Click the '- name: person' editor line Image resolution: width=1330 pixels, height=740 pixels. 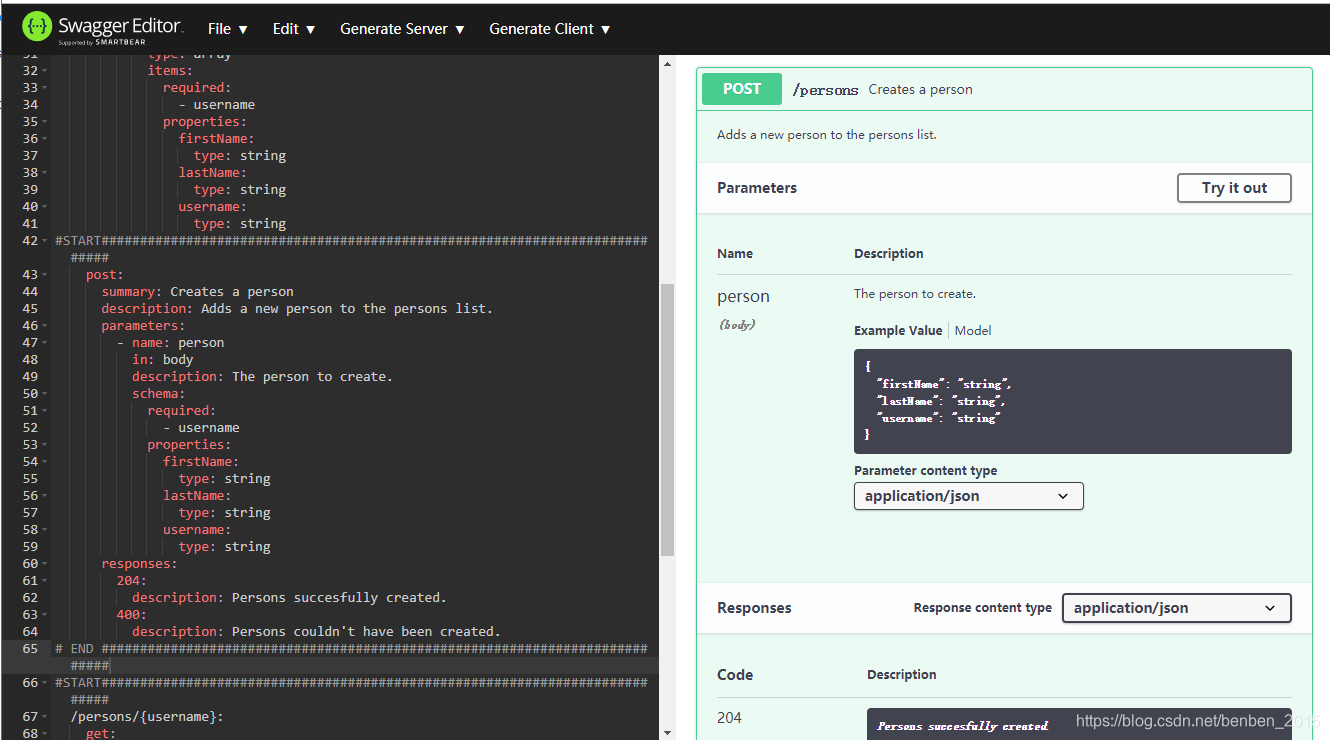[170, 342]
